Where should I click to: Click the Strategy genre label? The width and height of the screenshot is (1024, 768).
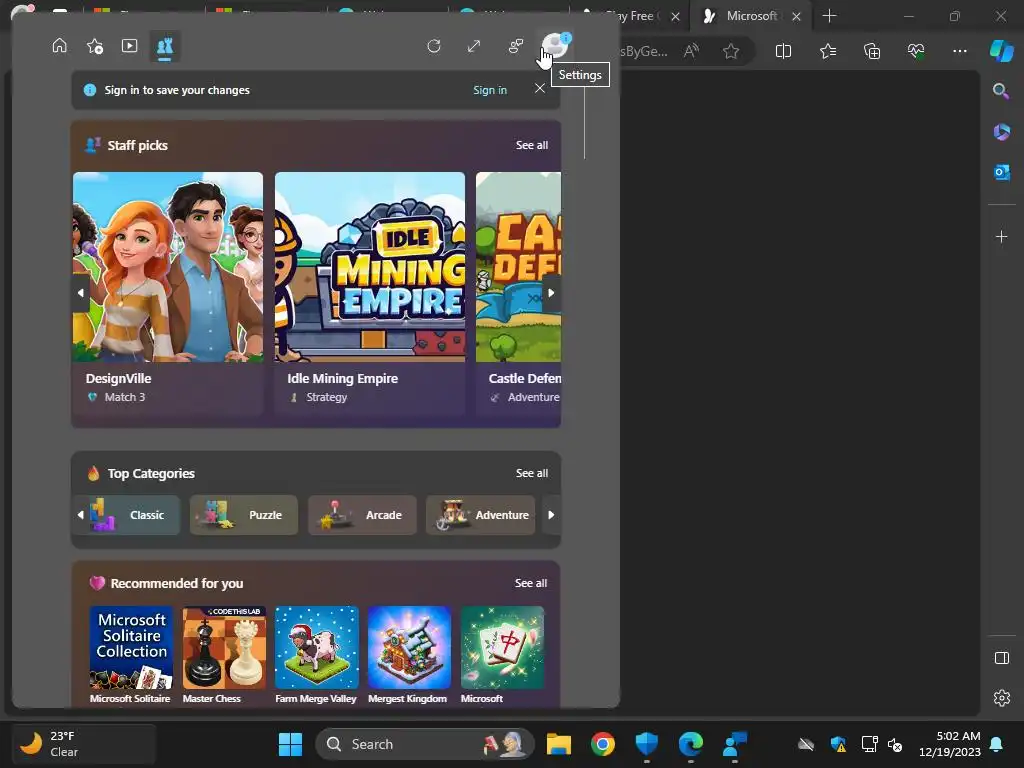[x=327, y=396]
